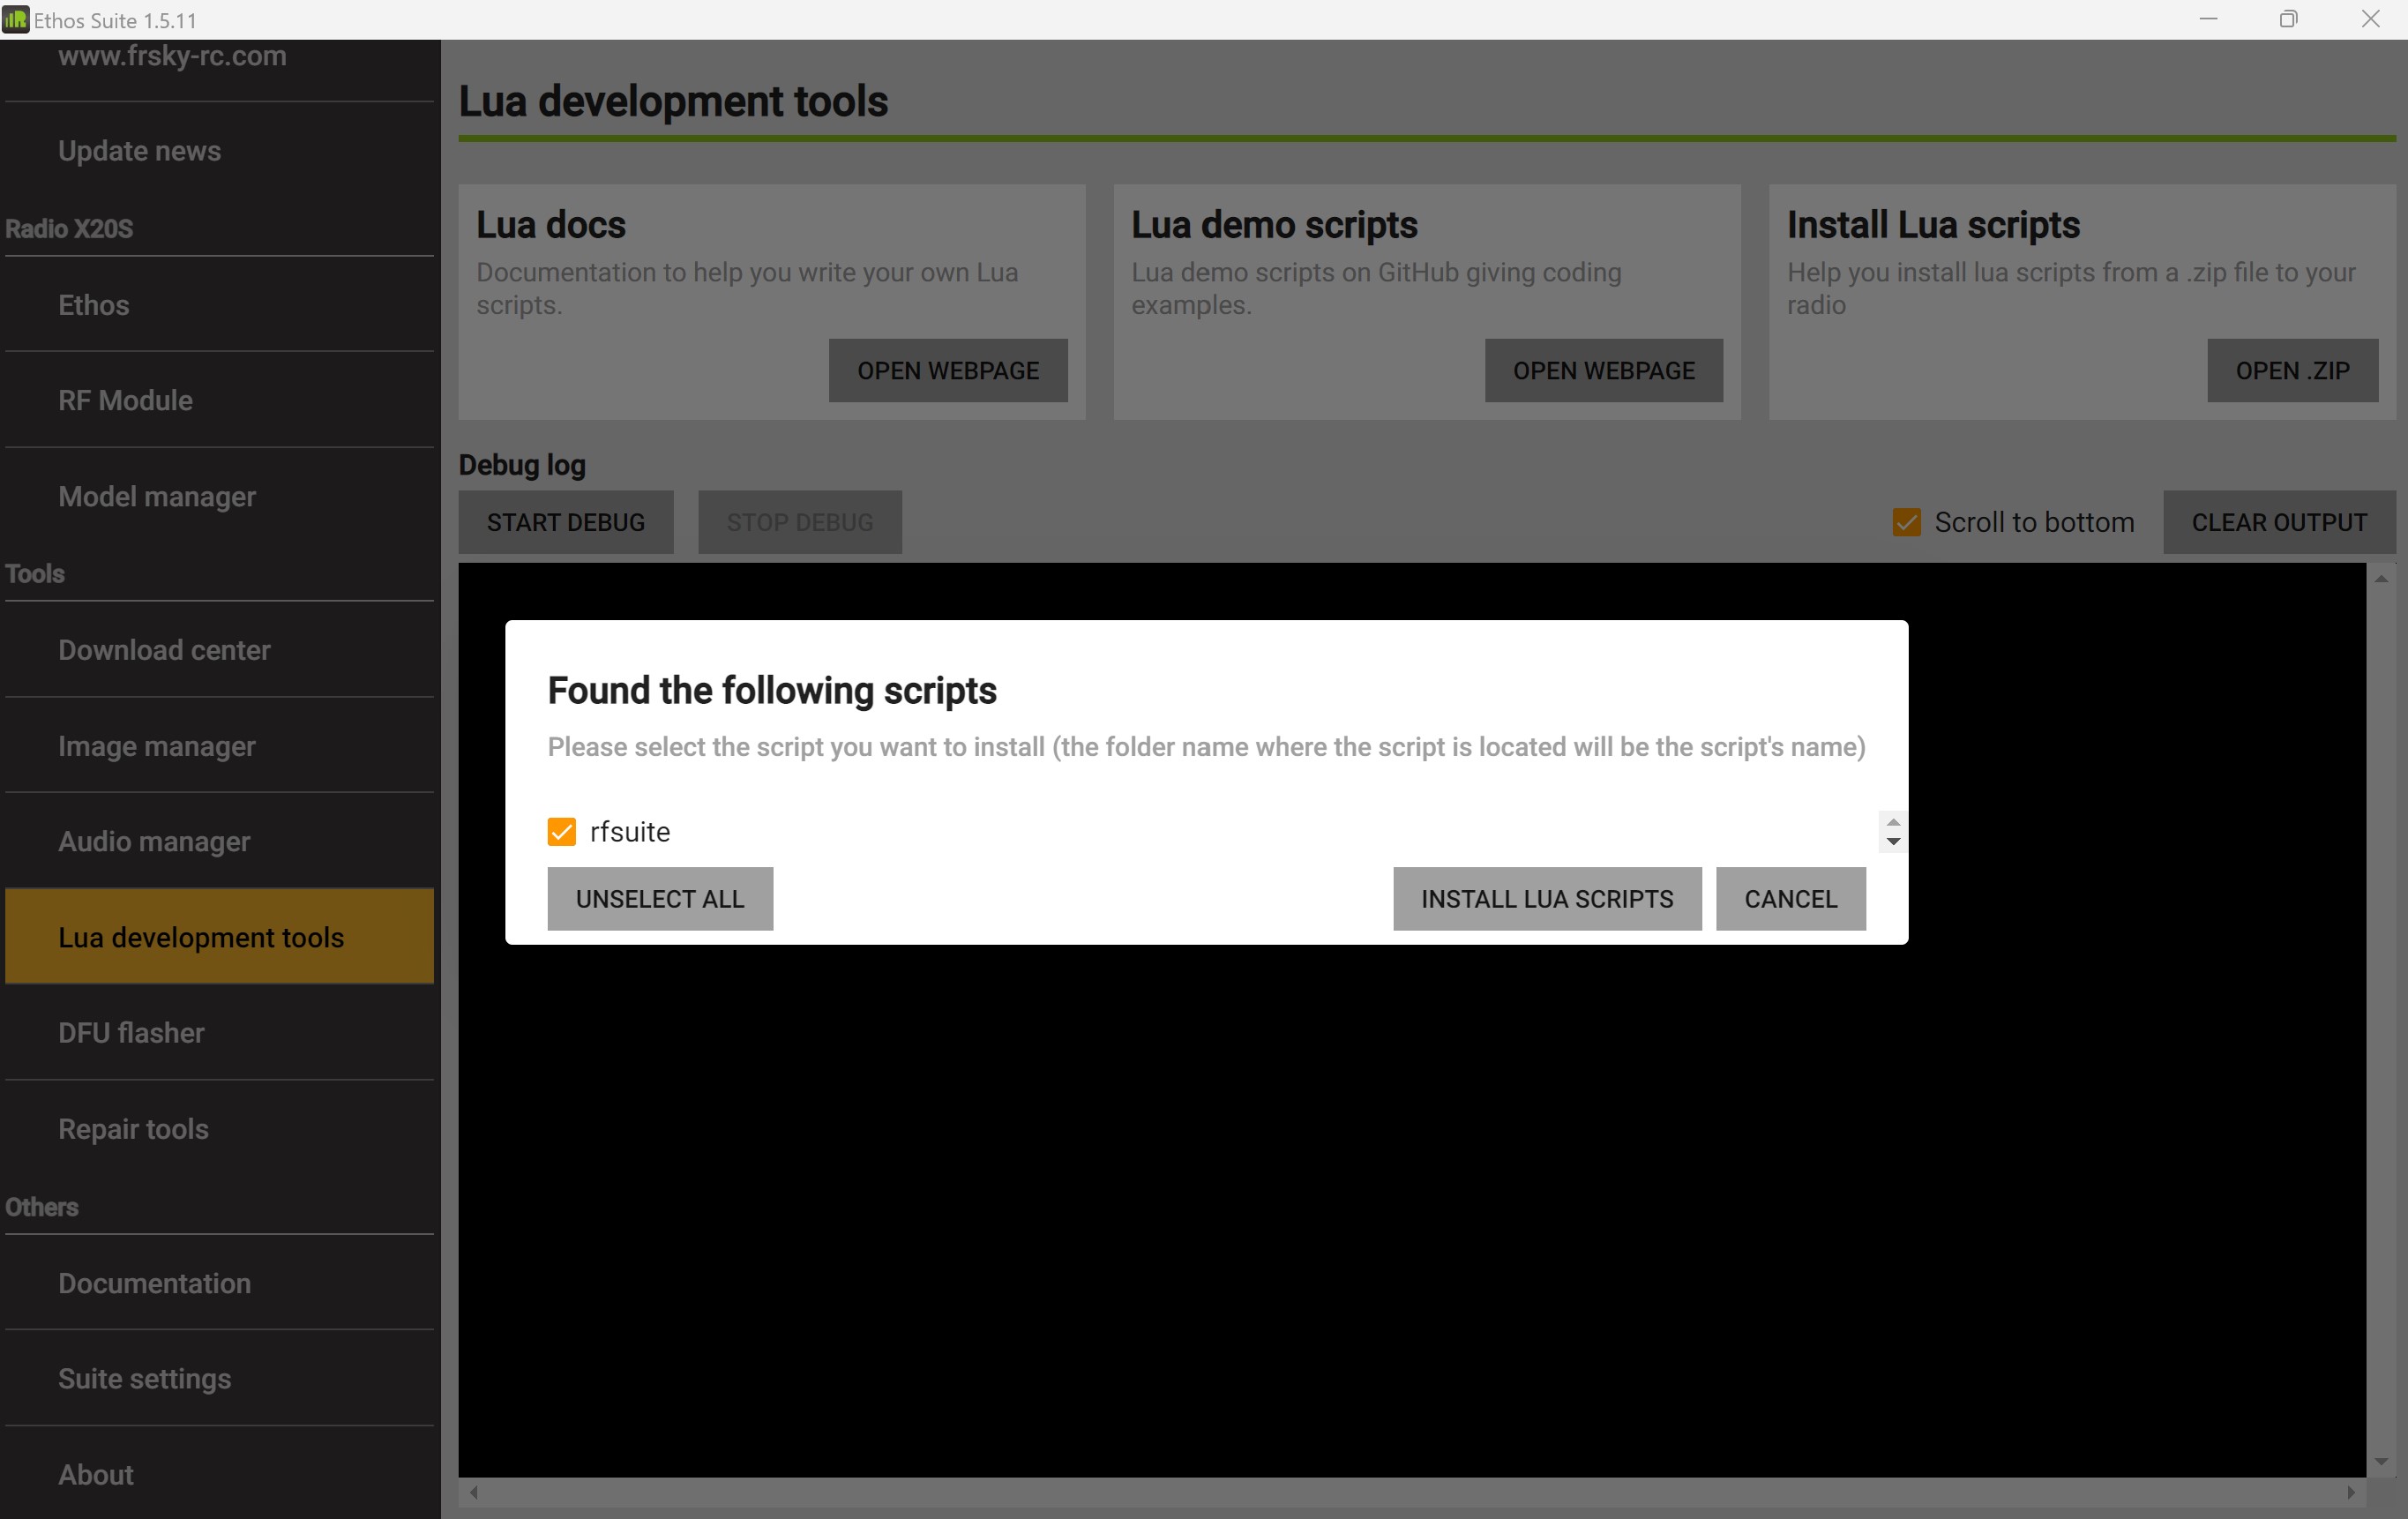
Task: Click scroll-down arrow in script list
Action: (x=1893, y=842)
